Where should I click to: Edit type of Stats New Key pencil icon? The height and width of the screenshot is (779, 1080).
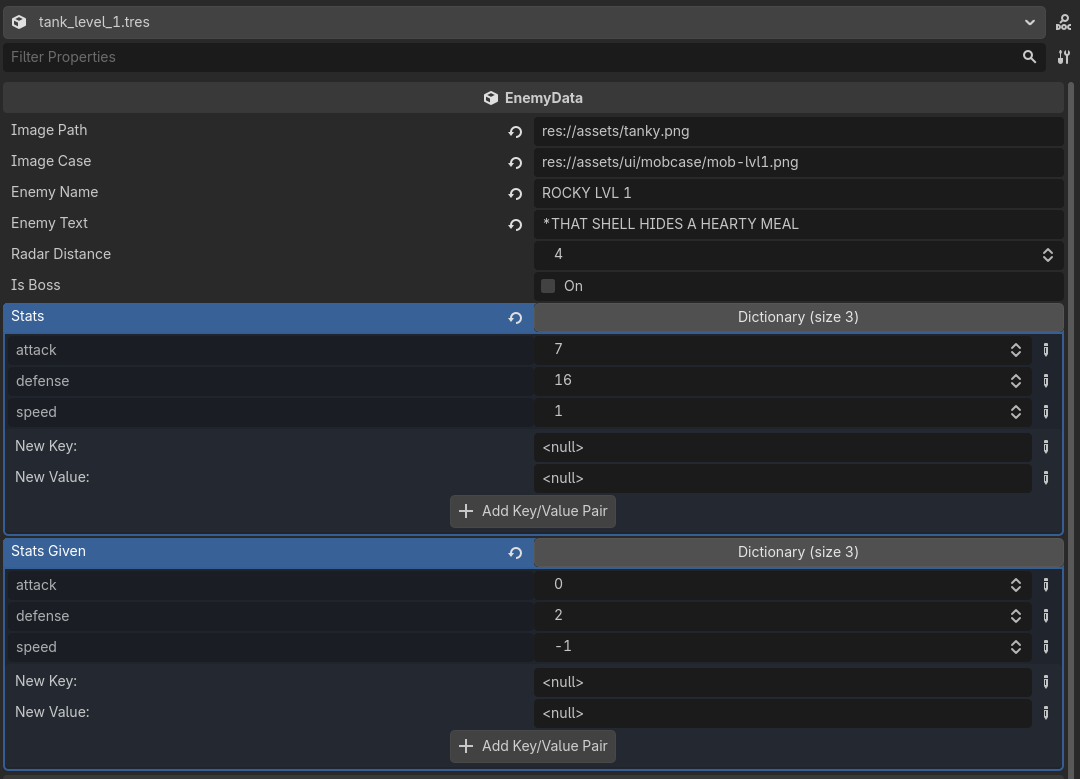pos(1046,447)
